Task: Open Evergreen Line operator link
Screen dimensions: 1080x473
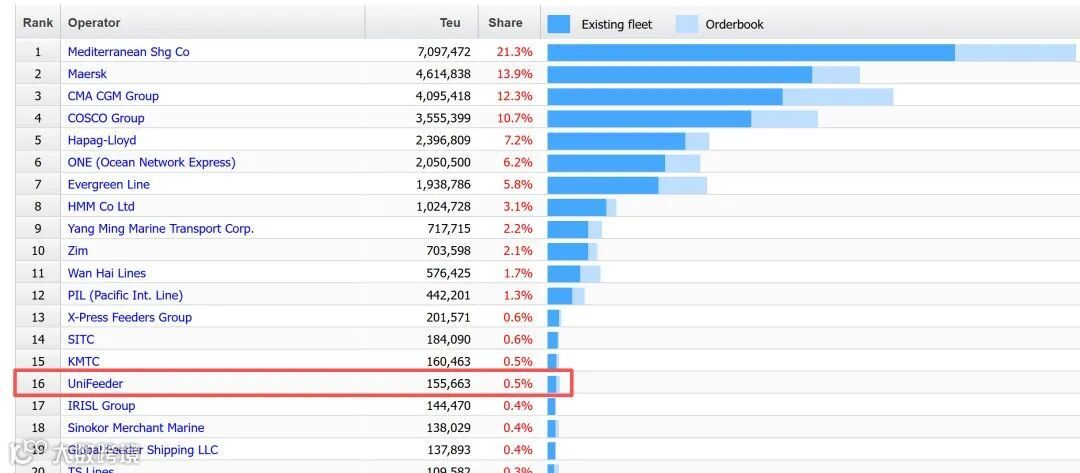Action: (109, 185)
